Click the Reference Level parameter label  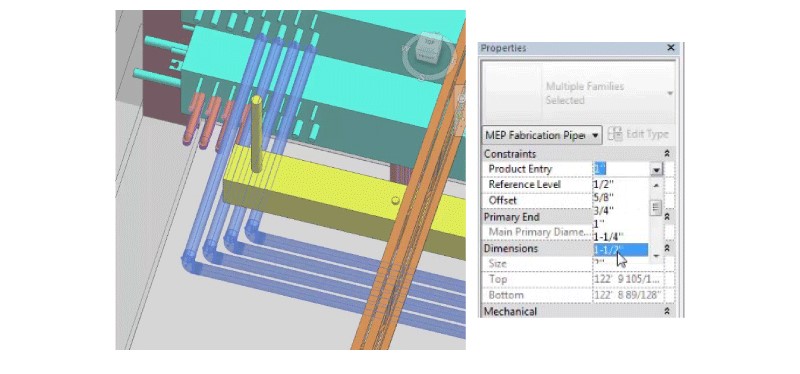(x=524, y=185)
